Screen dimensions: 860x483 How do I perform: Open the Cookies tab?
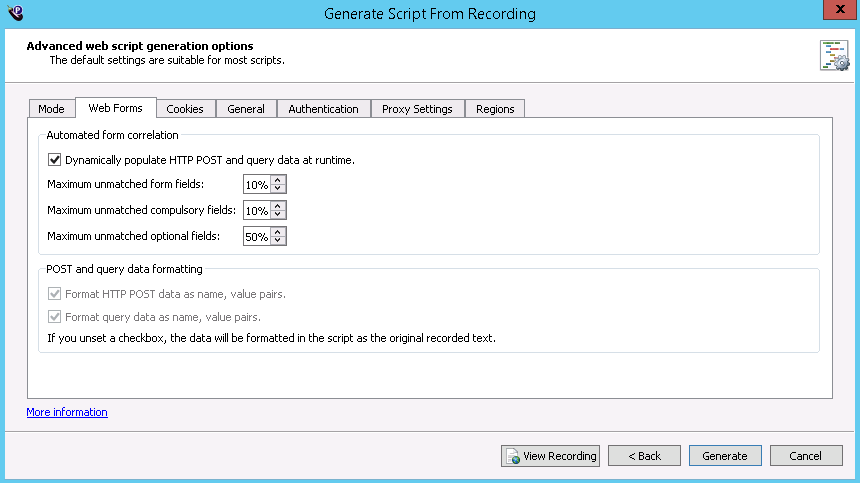pos(185,109)
